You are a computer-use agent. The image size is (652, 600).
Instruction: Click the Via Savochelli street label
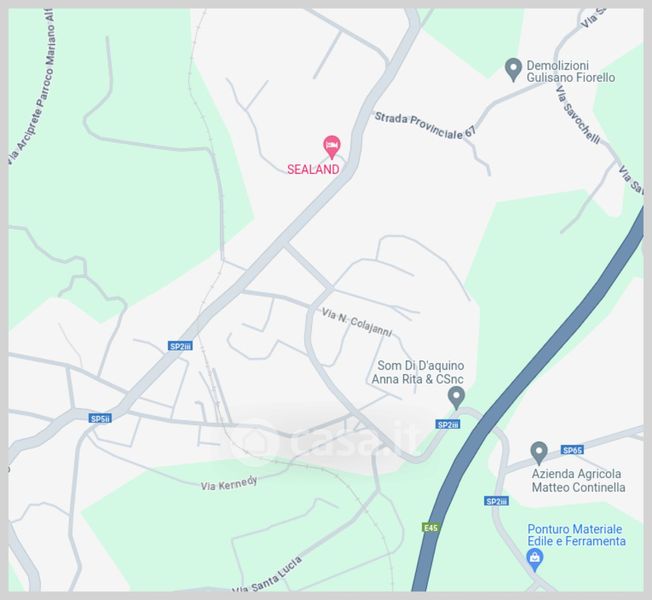(578, 115)
